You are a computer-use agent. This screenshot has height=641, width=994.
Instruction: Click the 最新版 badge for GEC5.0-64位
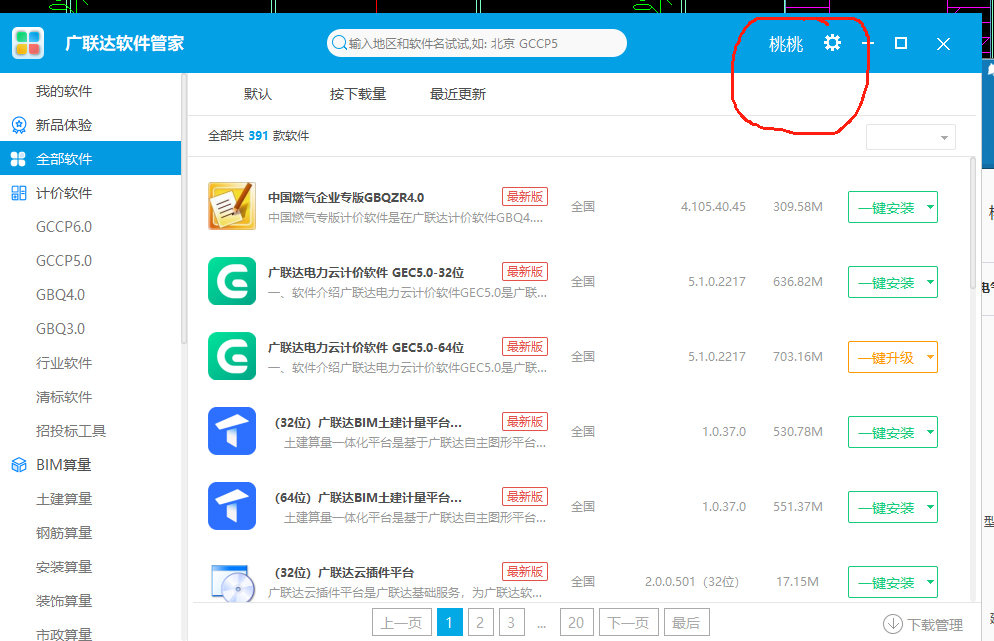[524, 347]
